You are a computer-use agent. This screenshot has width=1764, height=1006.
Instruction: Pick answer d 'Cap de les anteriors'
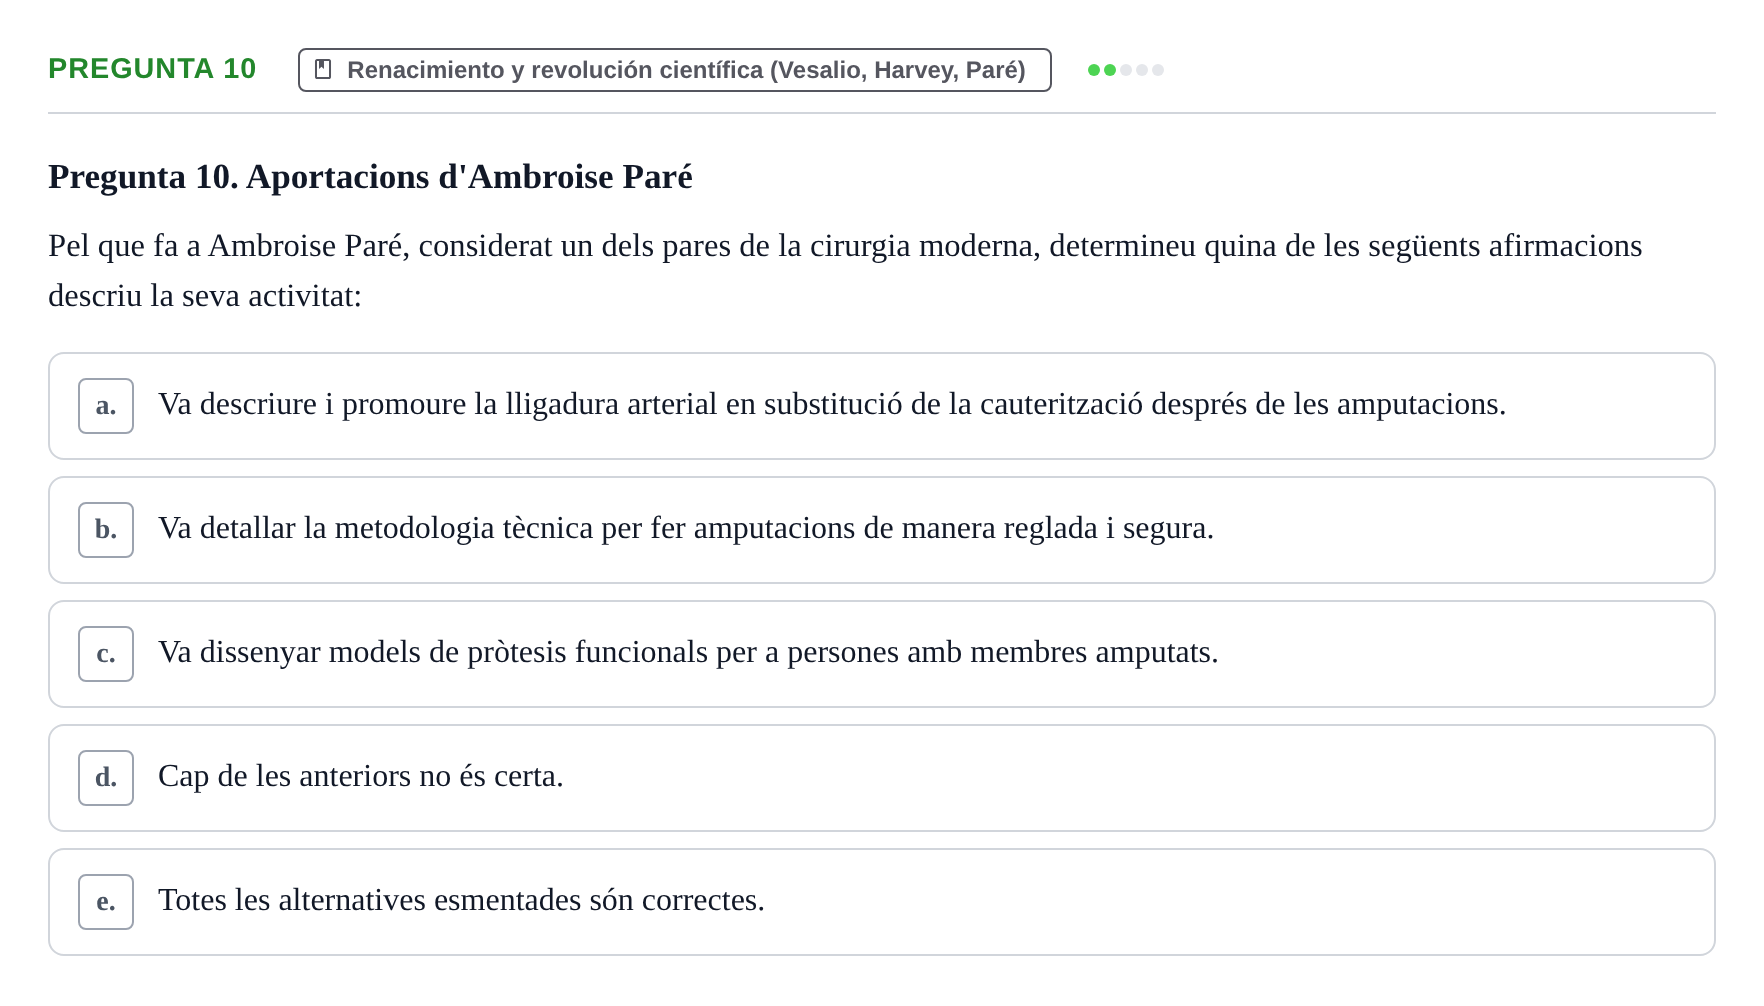pyautogui.click(x=881, y=778)
